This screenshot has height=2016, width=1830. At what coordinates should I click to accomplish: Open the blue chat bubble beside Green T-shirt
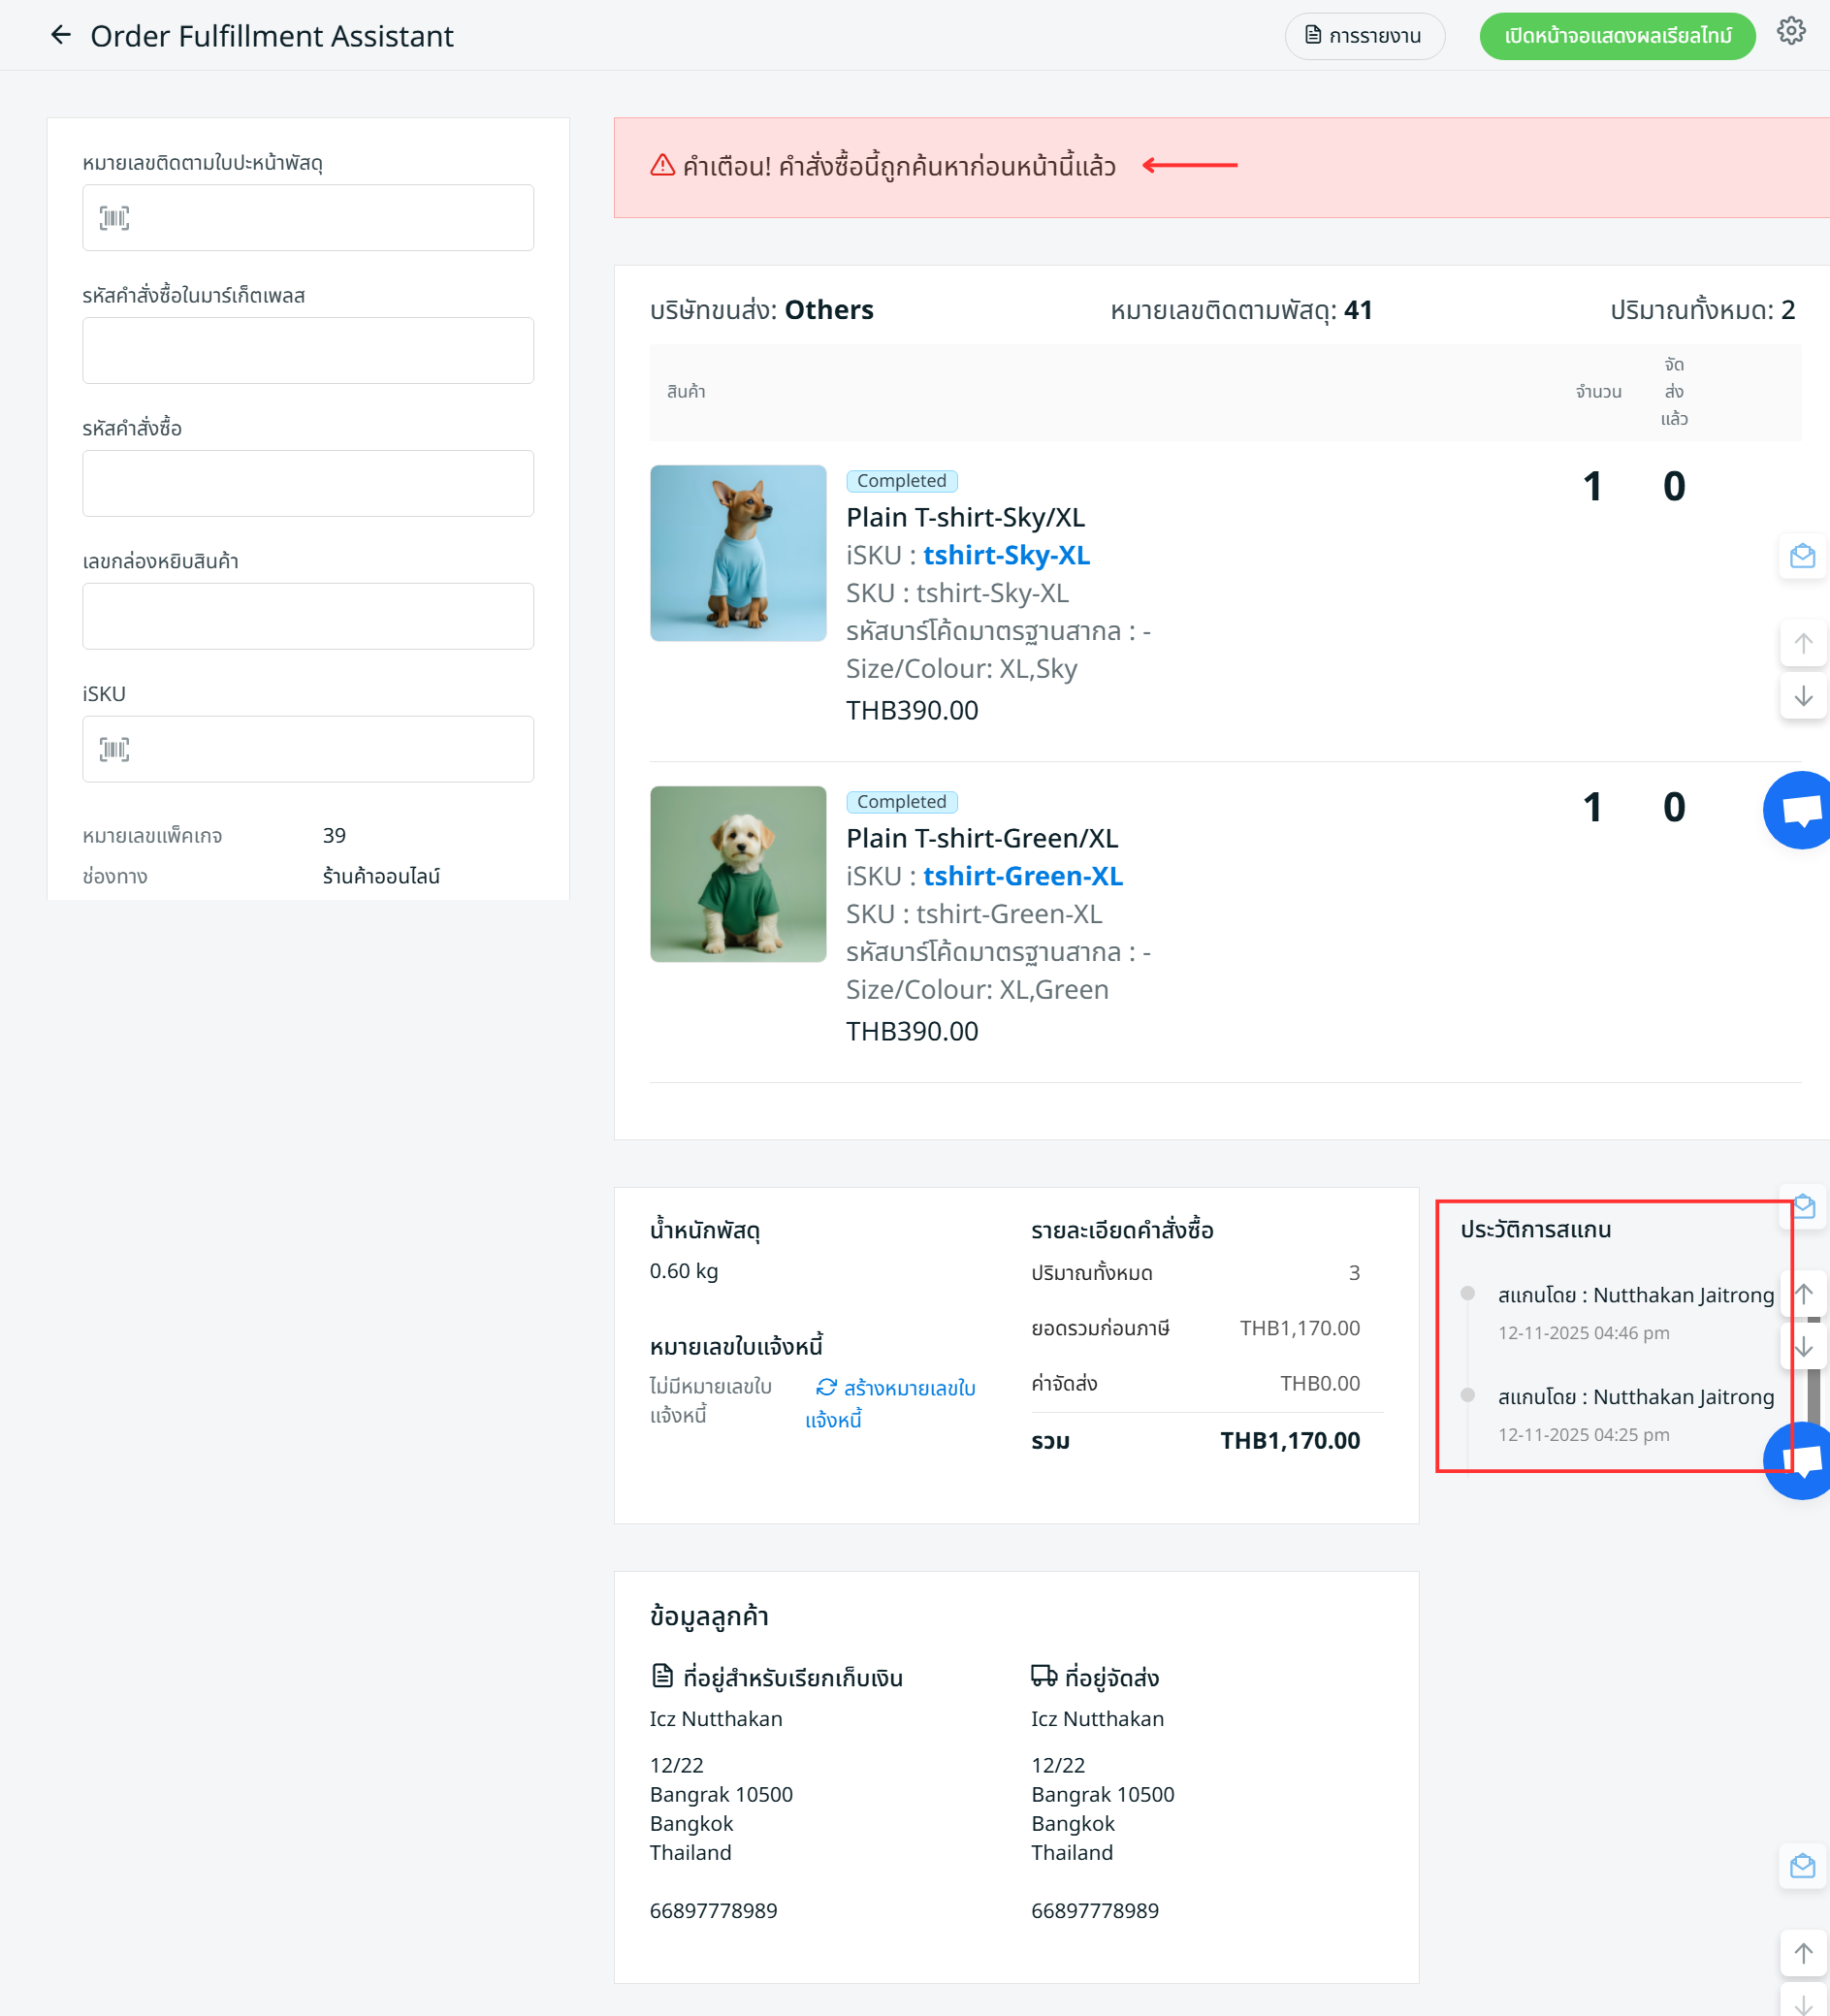click(1800, 810)
